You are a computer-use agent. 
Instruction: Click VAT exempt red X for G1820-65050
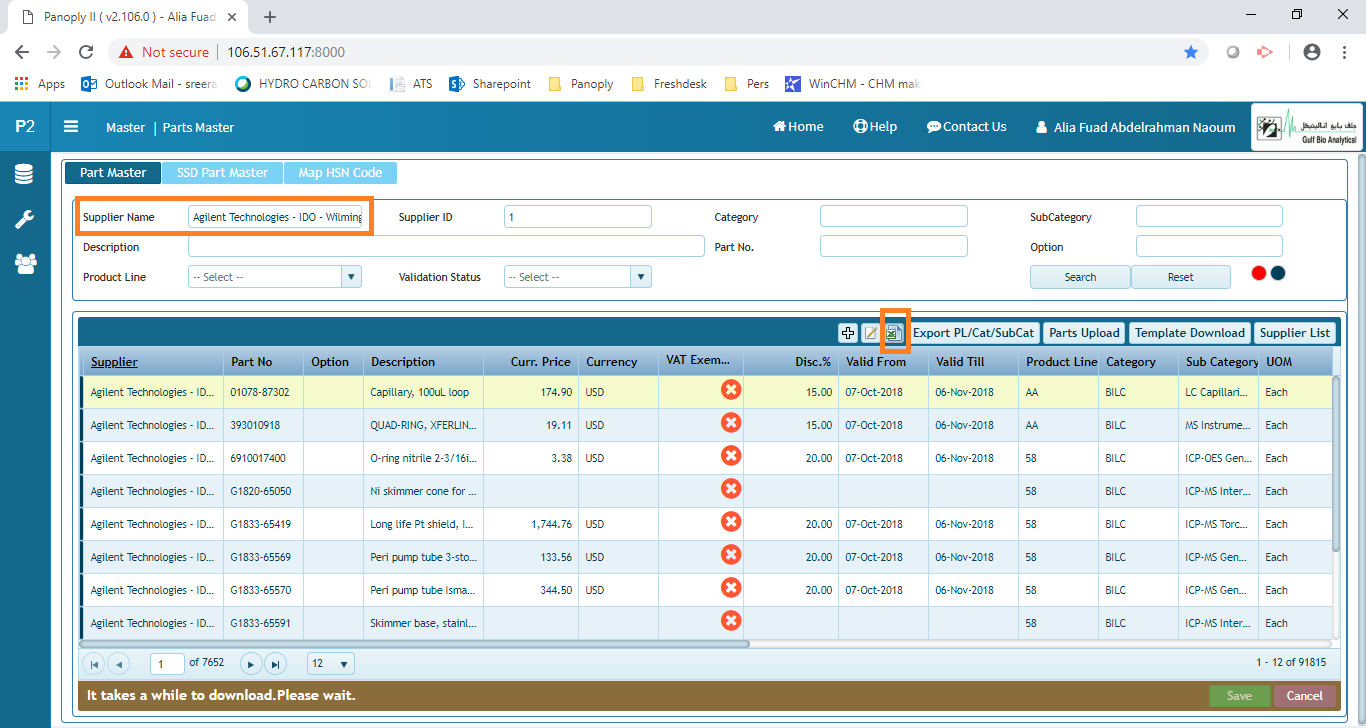(x=731, y=489)
